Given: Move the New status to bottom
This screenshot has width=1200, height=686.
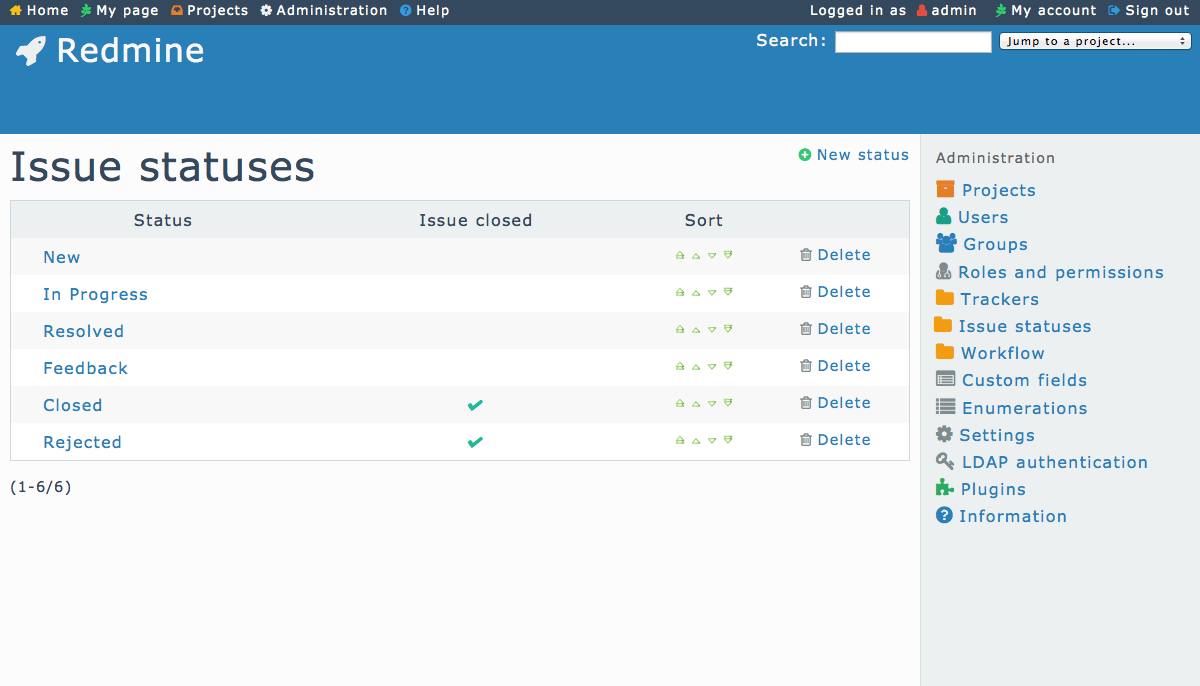Looking at the screenshot, I should pos(728,255).
